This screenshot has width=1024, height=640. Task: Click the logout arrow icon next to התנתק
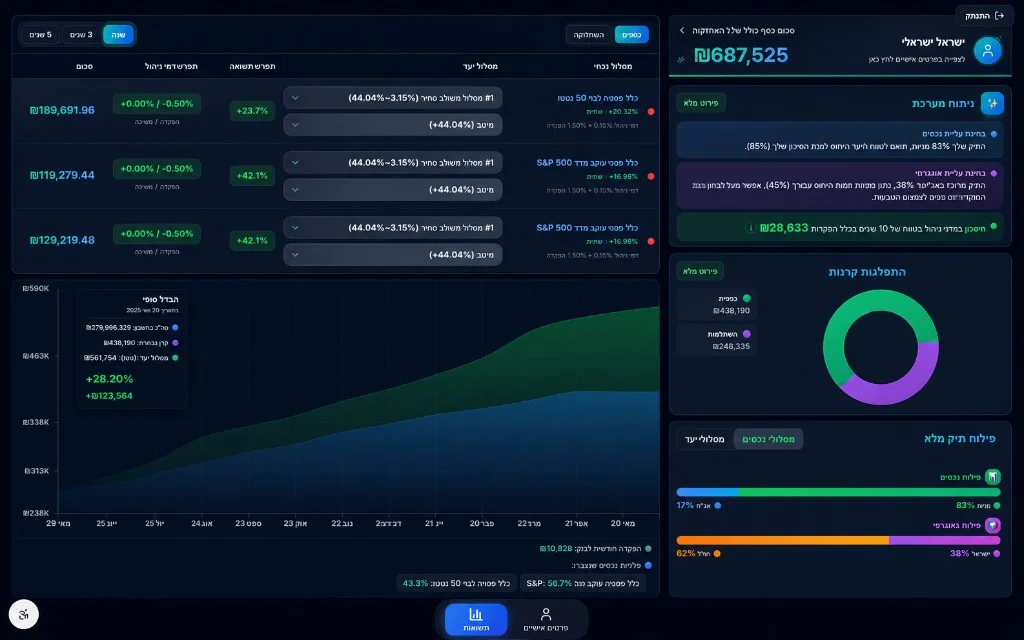[x=999, y=16]
